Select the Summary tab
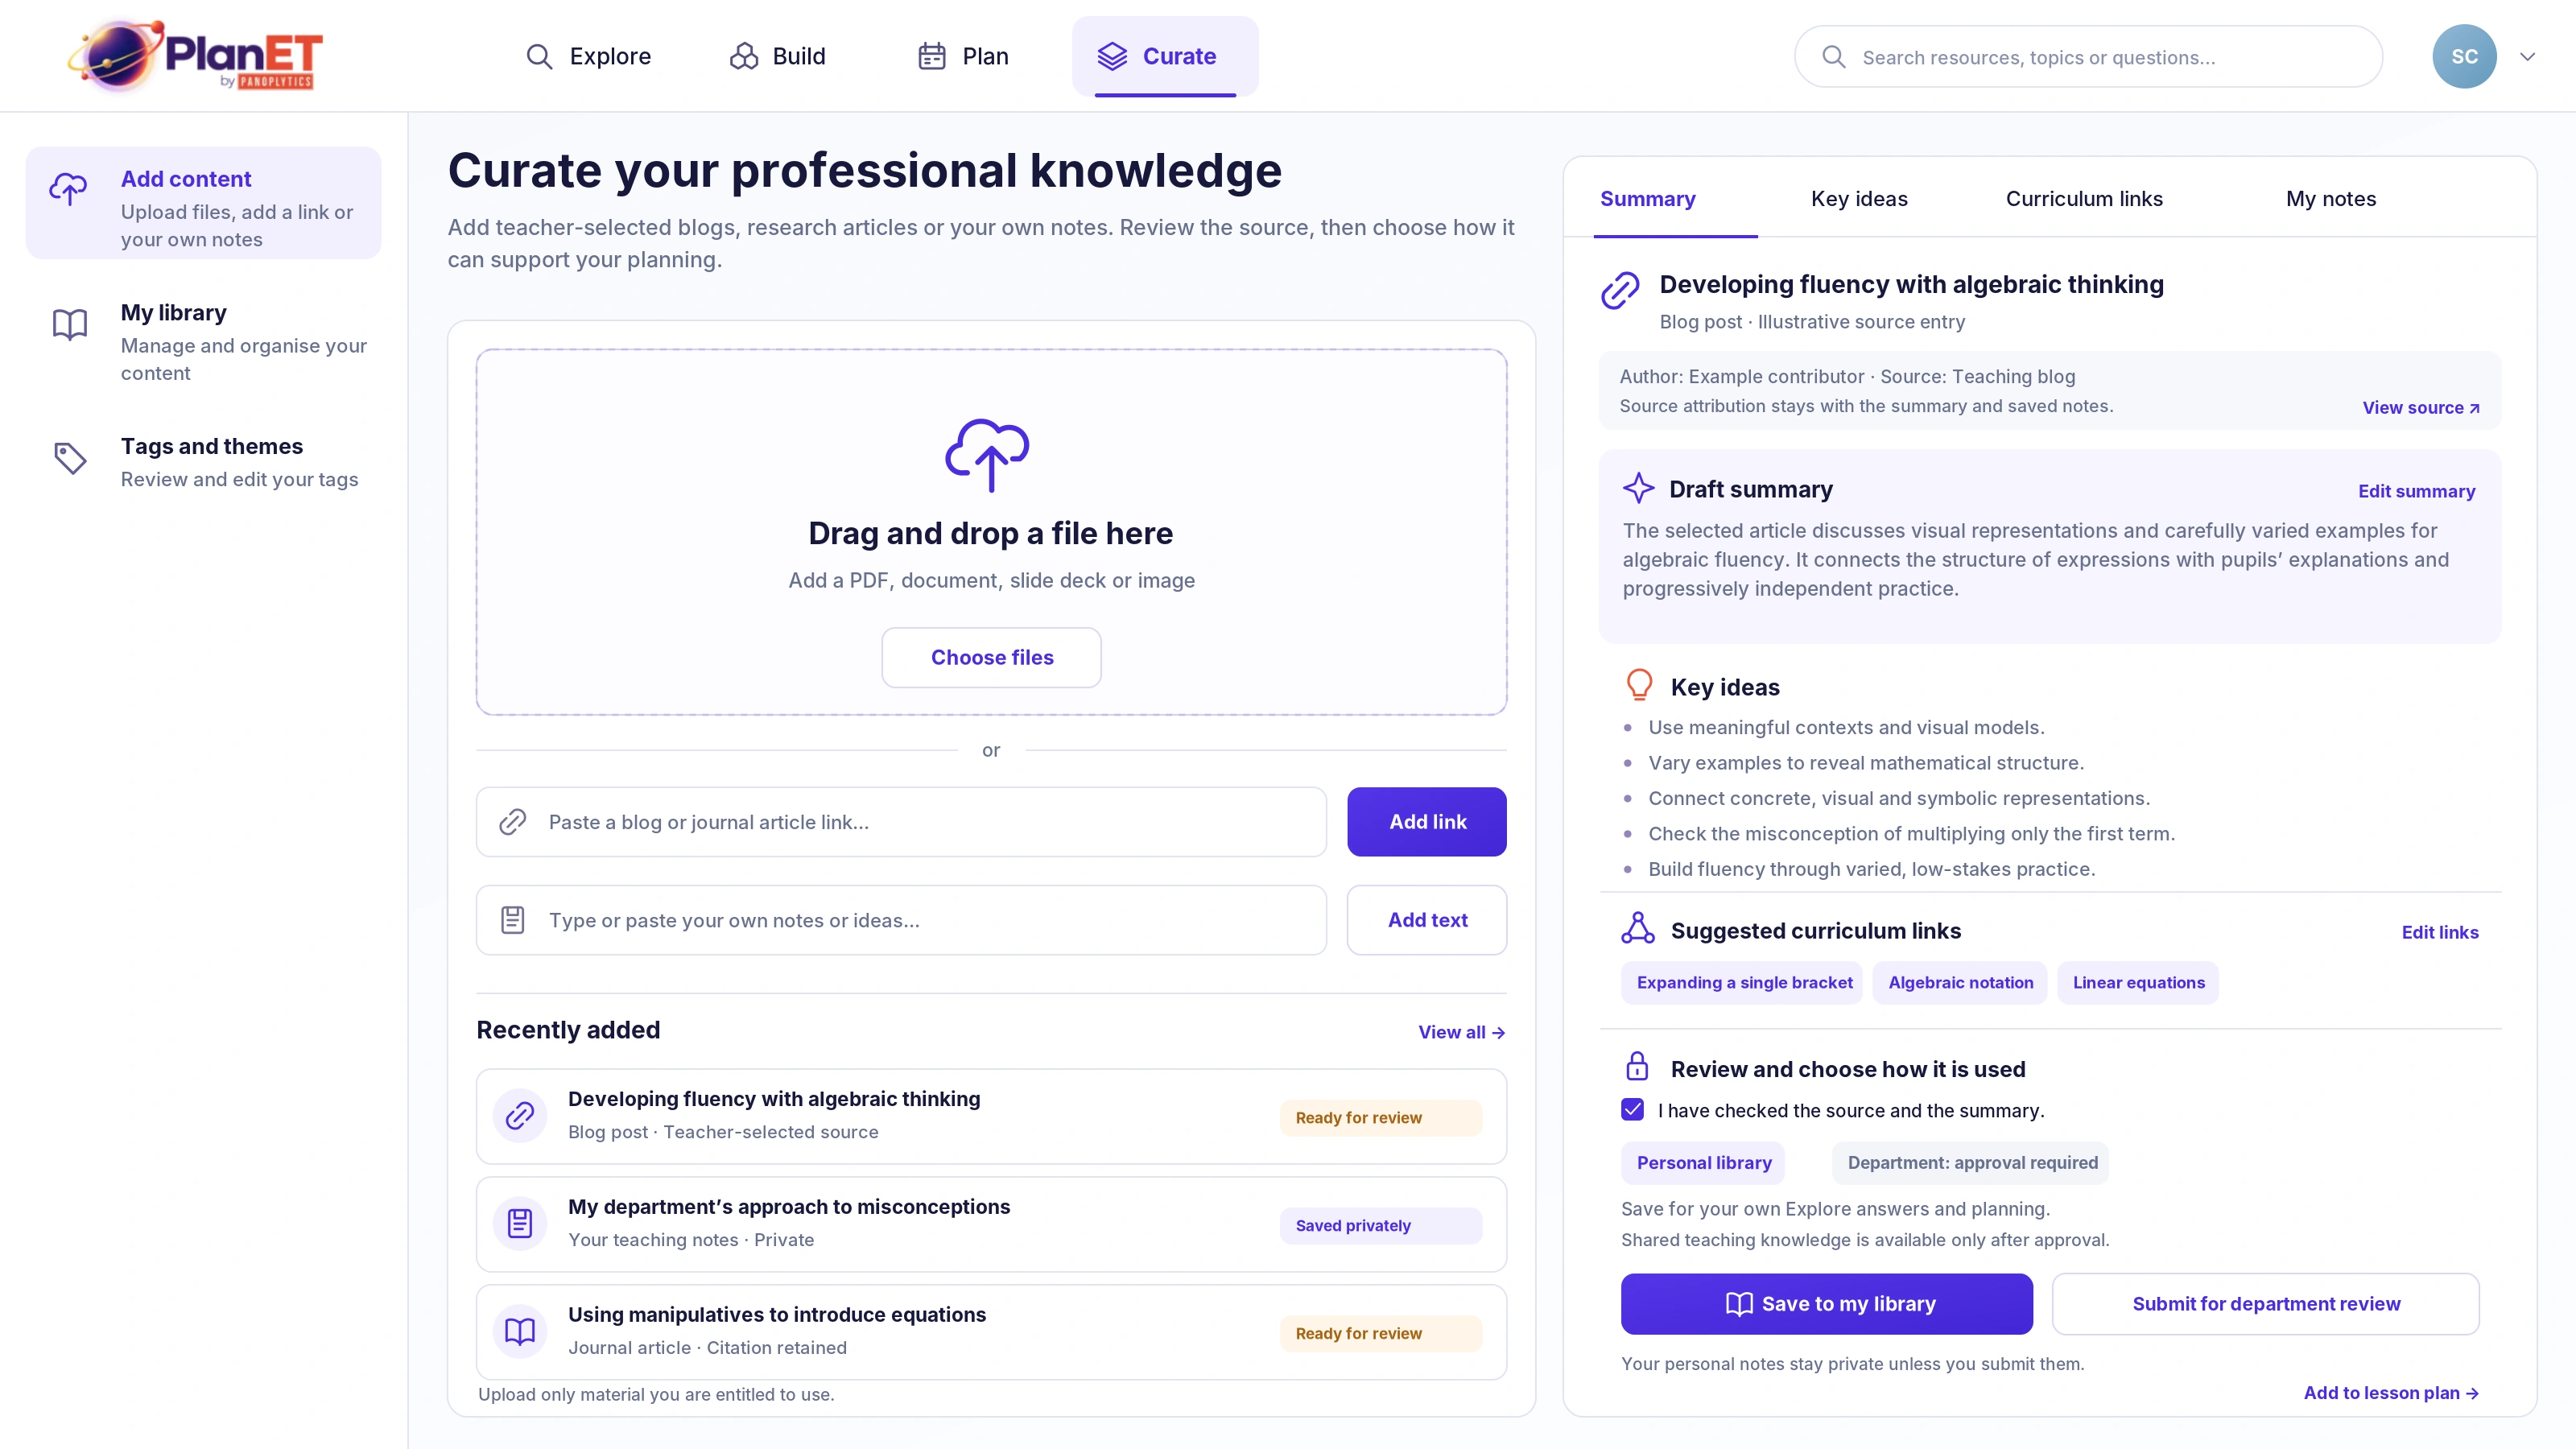Viewport: 2576px width, 1449px height. pos(1647,198)
